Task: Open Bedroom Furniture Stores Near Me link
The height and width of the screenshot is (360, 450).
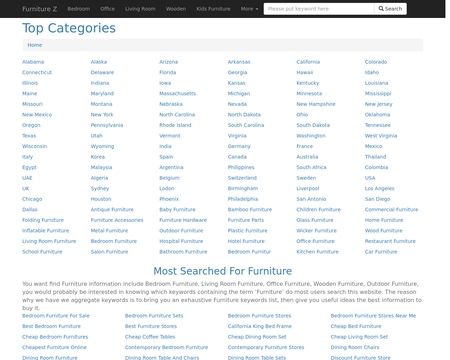Action: click(373, 316)
